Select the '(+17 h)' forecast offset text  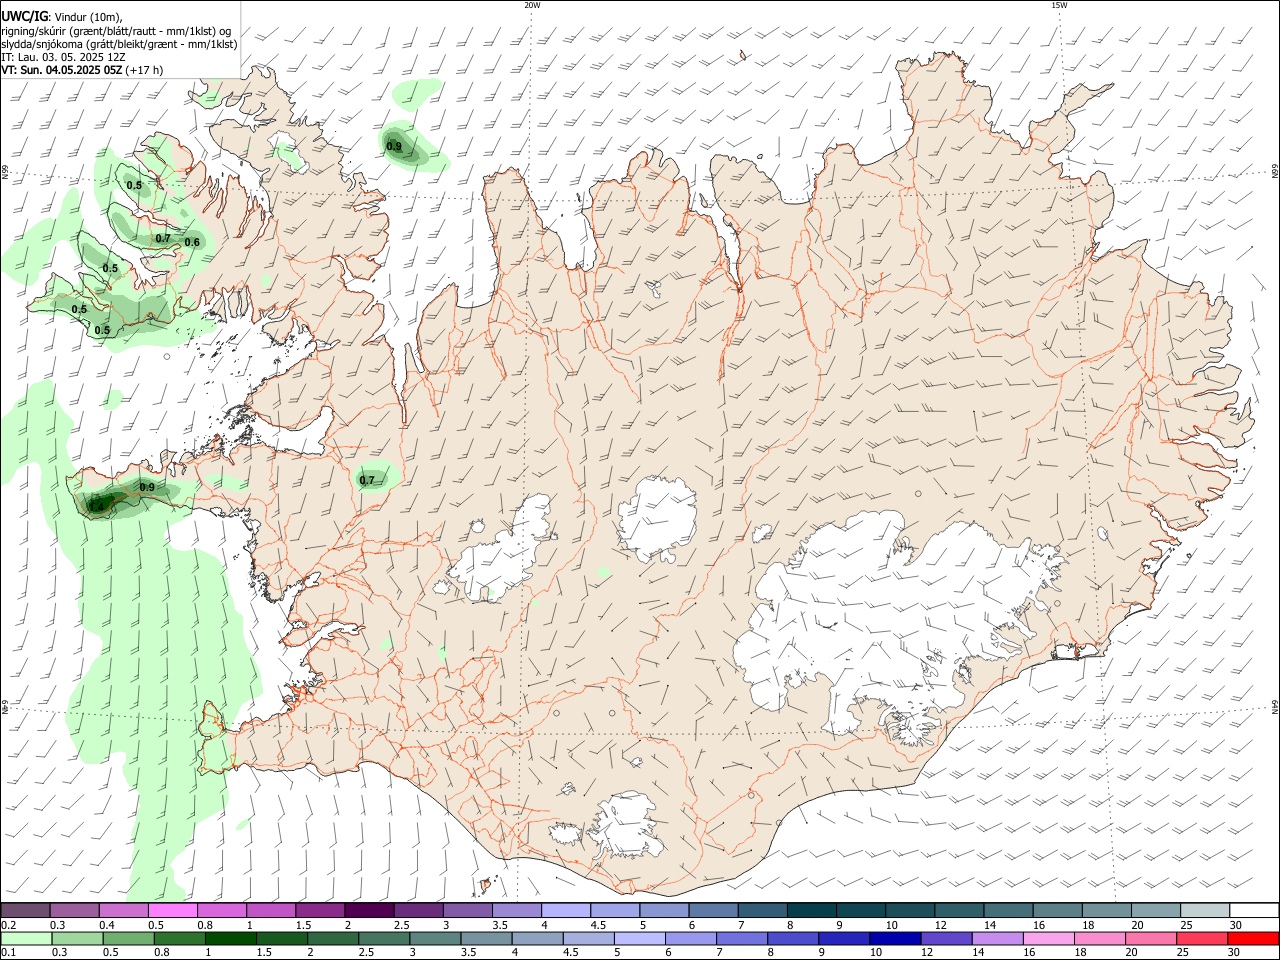(x=145, y=70)
